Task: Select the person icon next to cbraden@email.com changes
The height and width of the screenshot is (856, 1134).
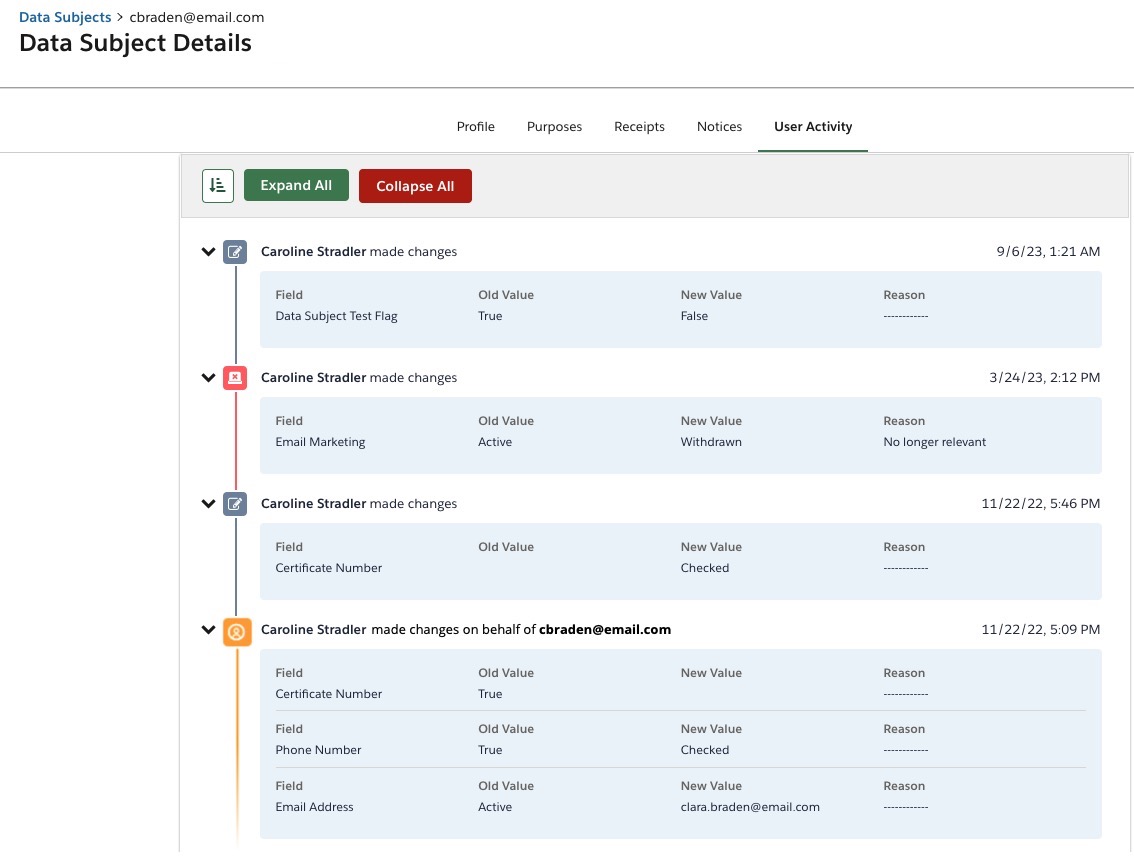Action: tap(236, 630)
